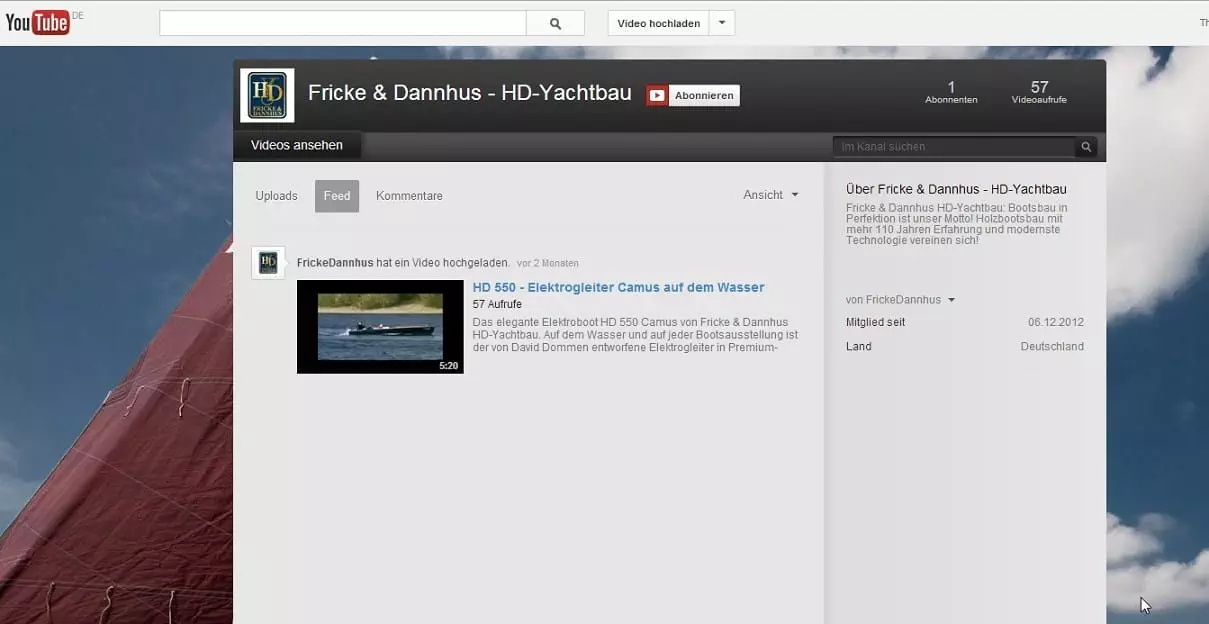
Task: Open the HD 550 - Elektrogleiter Camus title link
Action: point(618,287)
